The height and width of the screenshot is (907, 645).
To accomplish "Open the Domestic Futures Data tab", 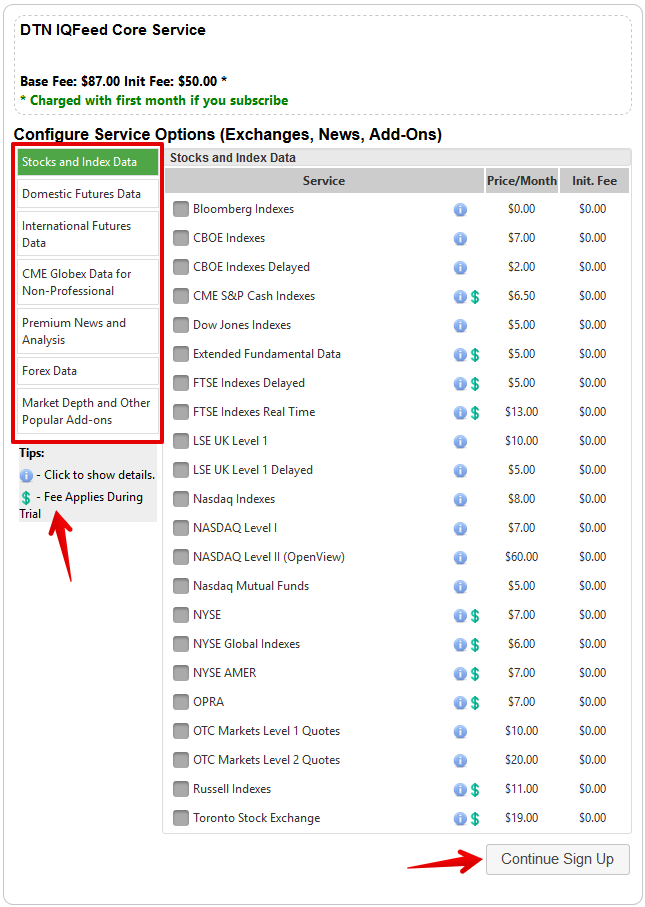I will pos(88,194).
